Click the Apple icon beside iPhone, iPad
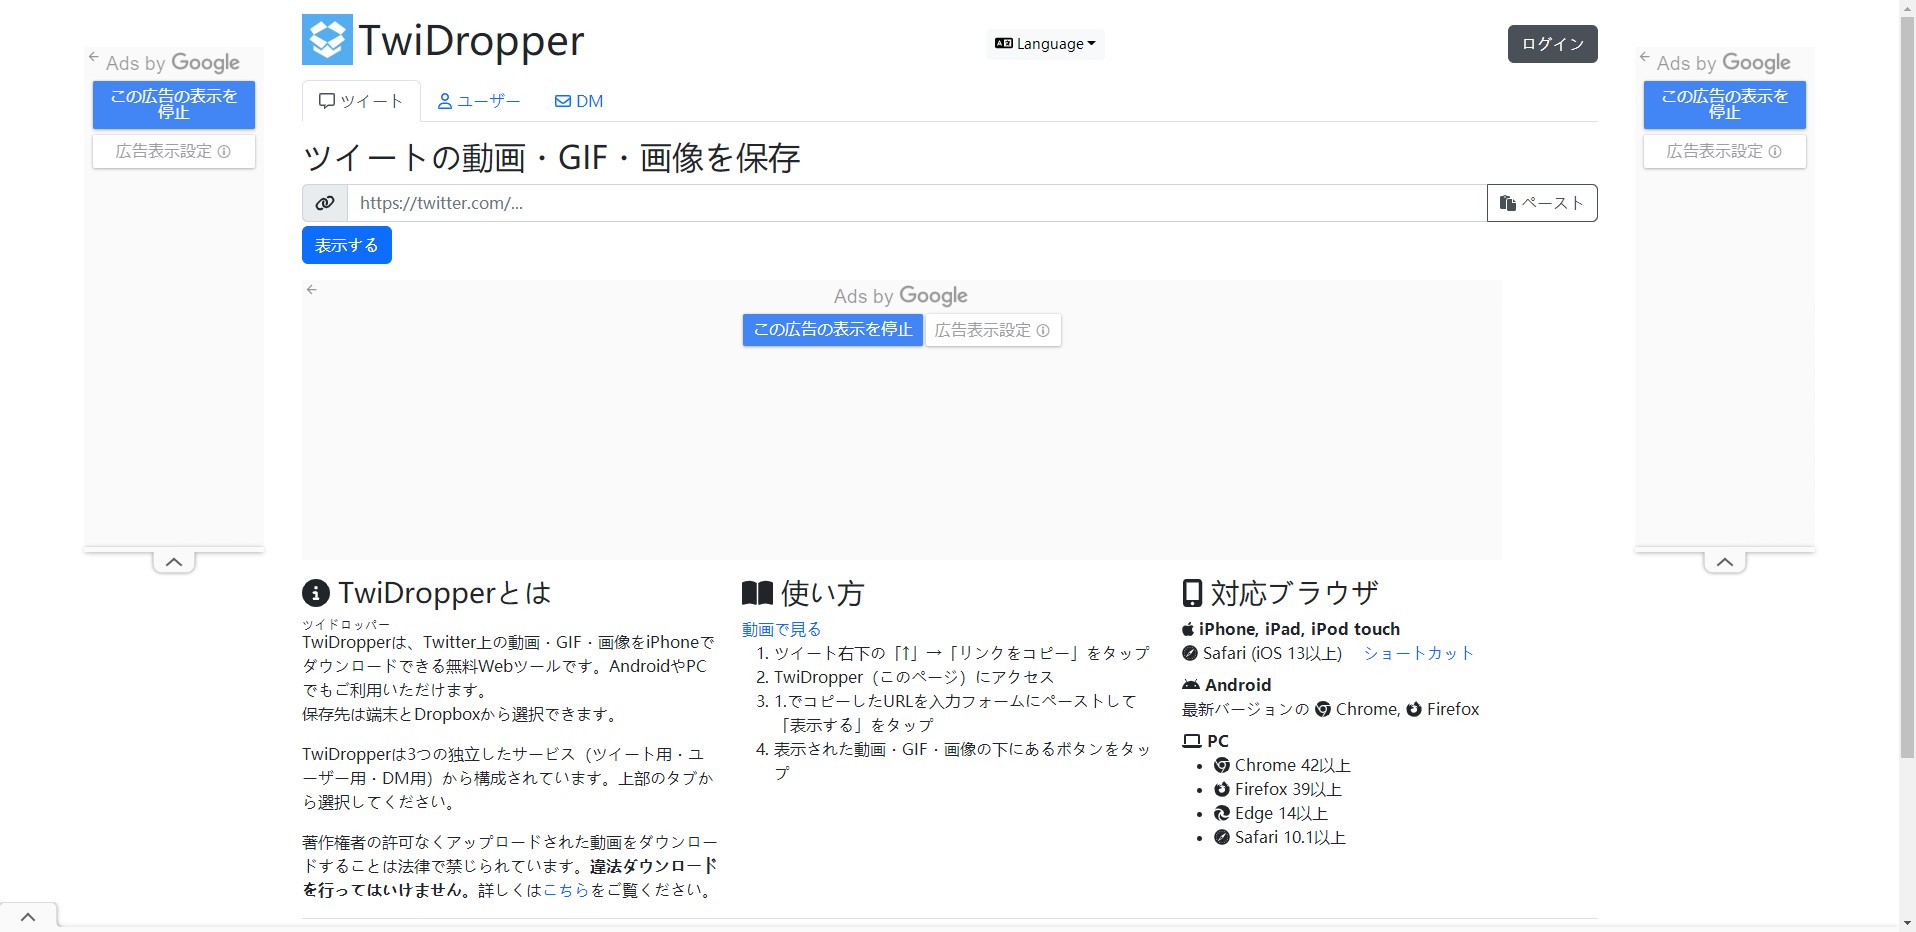Viewport: 1916px width, 932px height. [1188, 629]
